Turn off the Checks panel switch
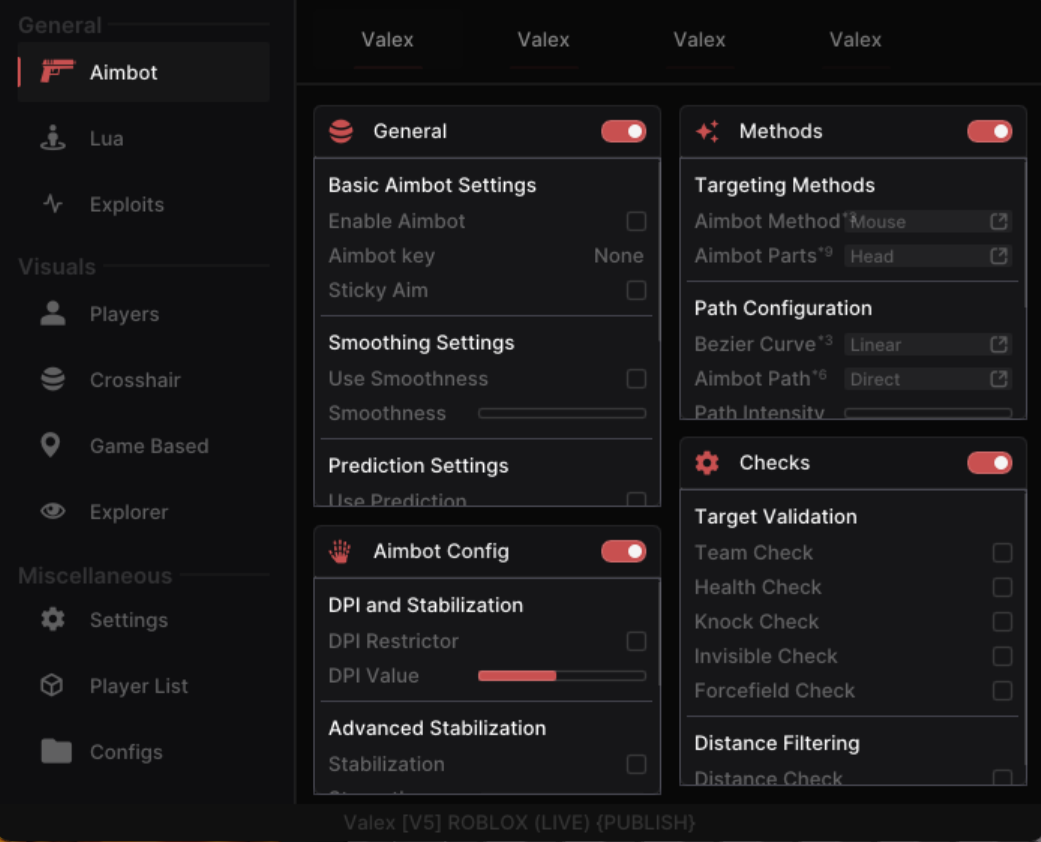The height and width of the screenshot is (842, 1041). 989,463
